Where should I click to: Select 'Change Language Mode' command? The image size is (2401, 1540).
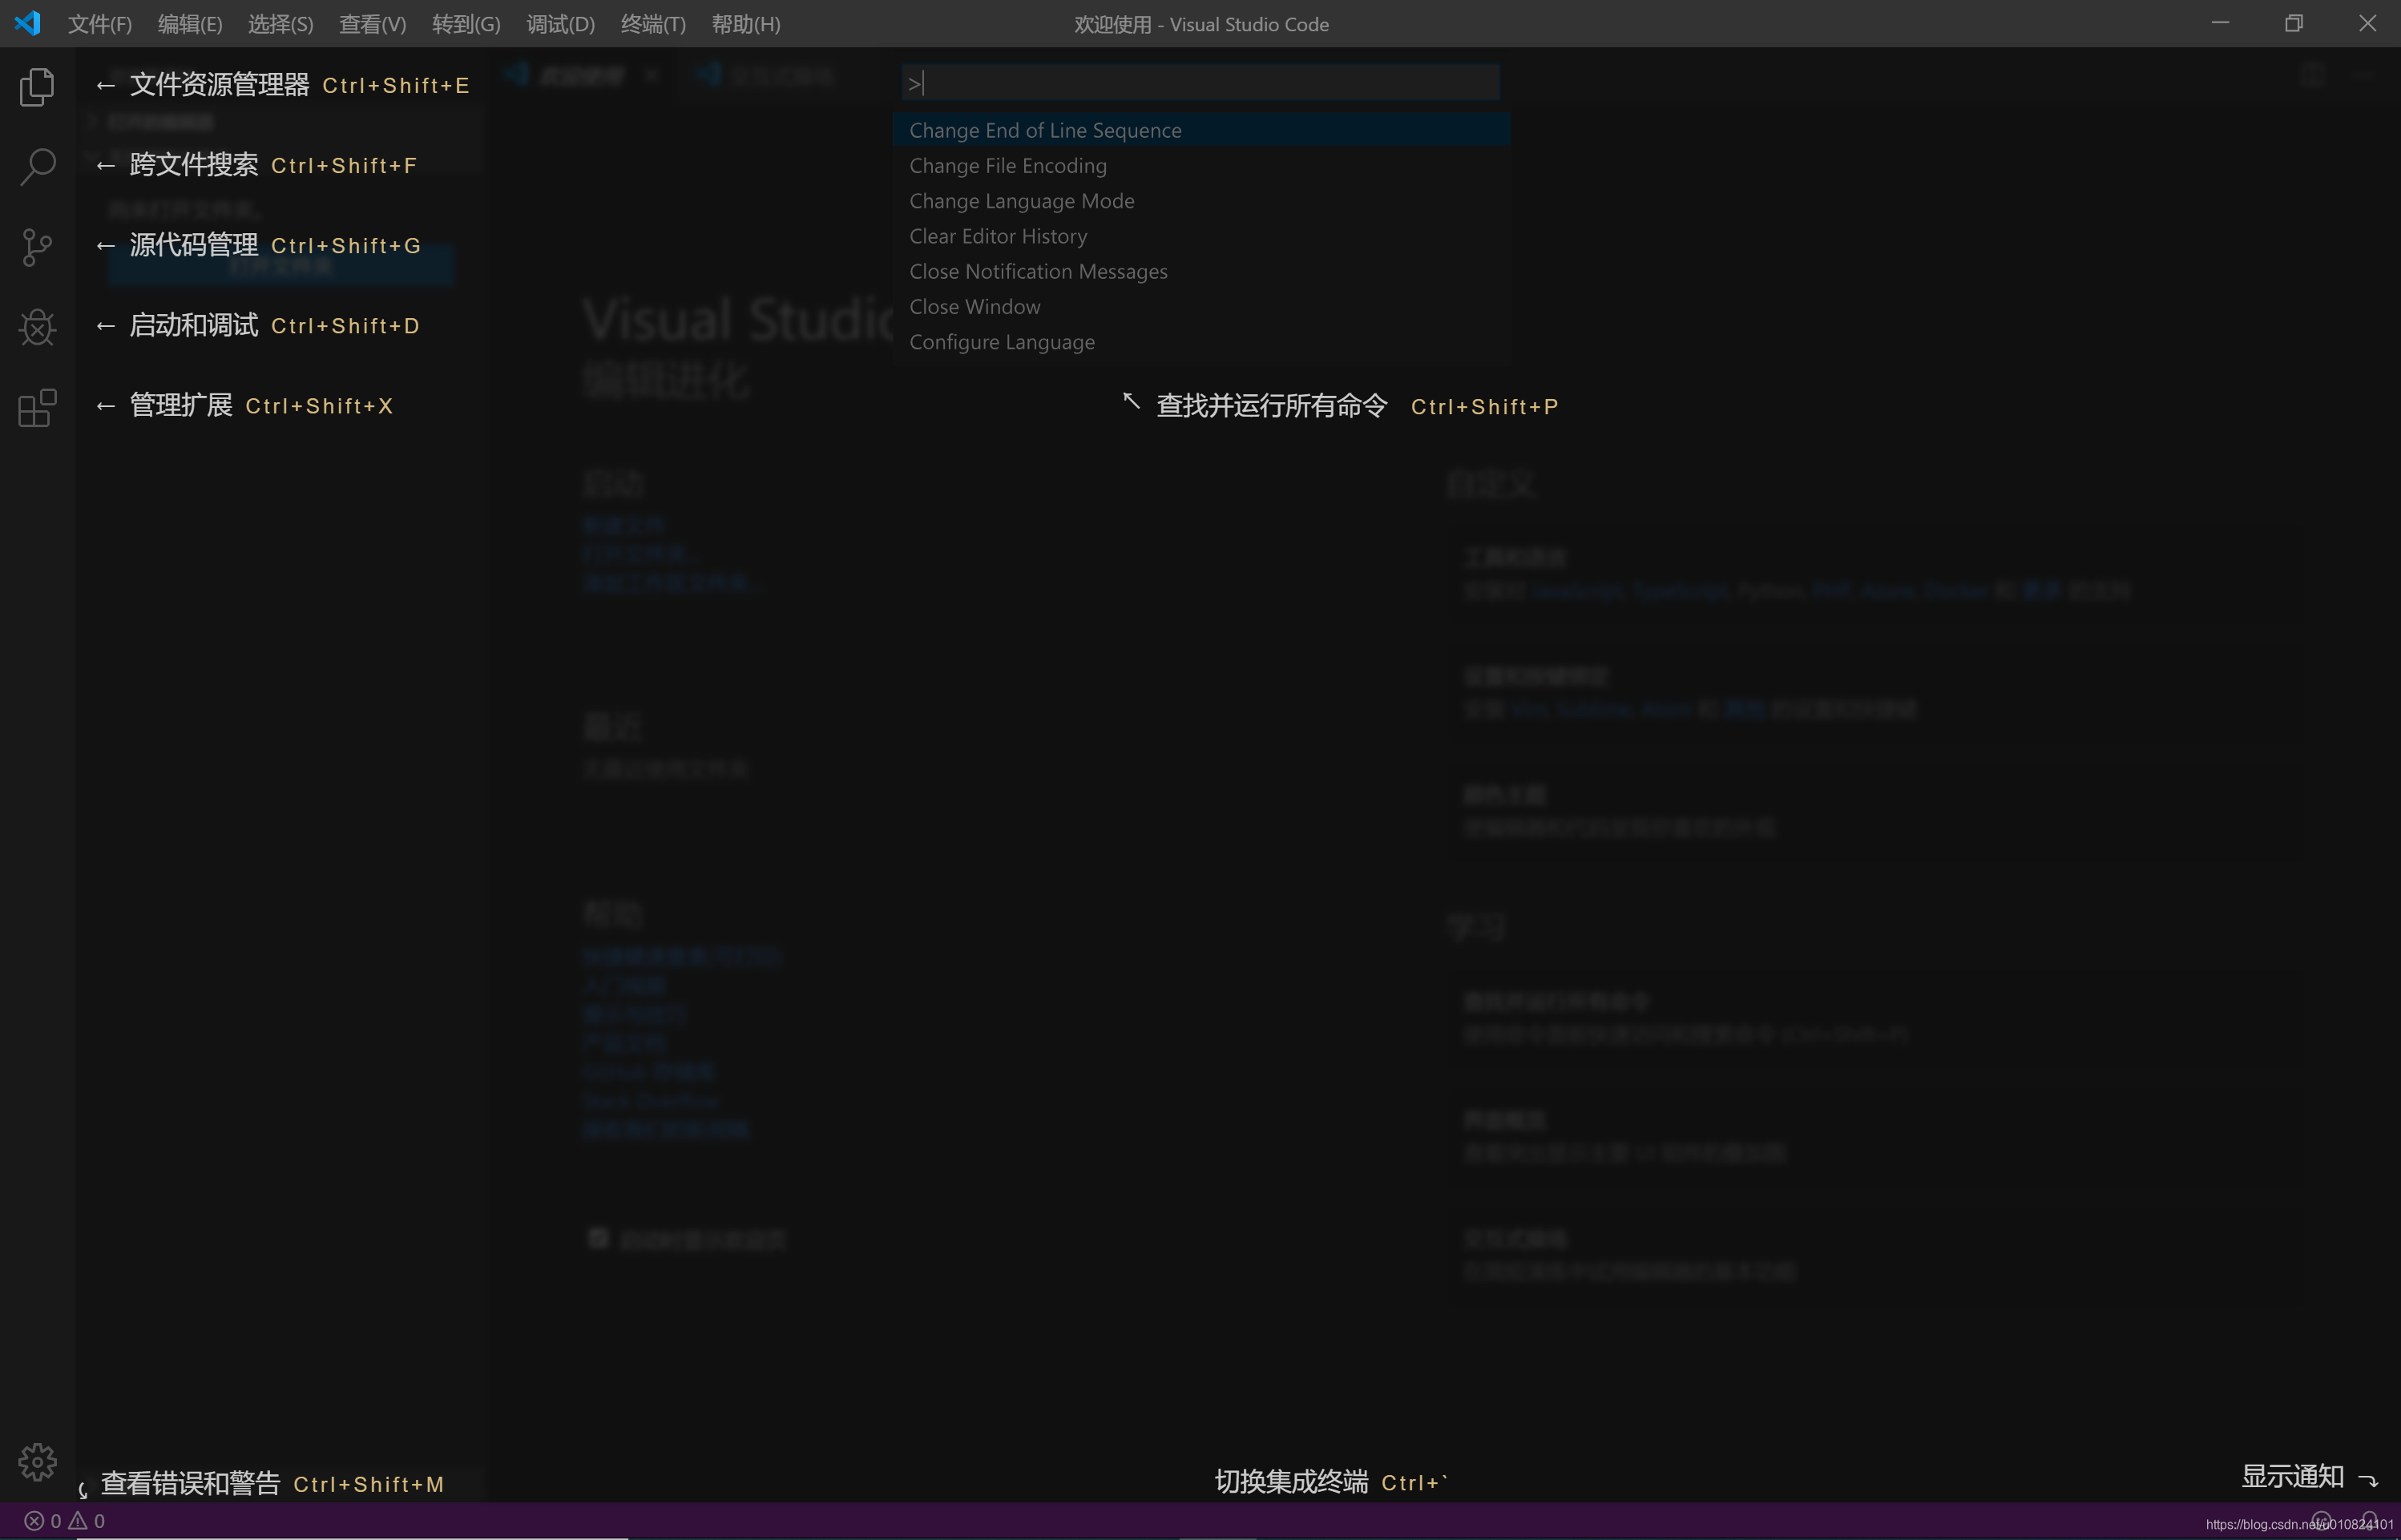coord(1201,201)
